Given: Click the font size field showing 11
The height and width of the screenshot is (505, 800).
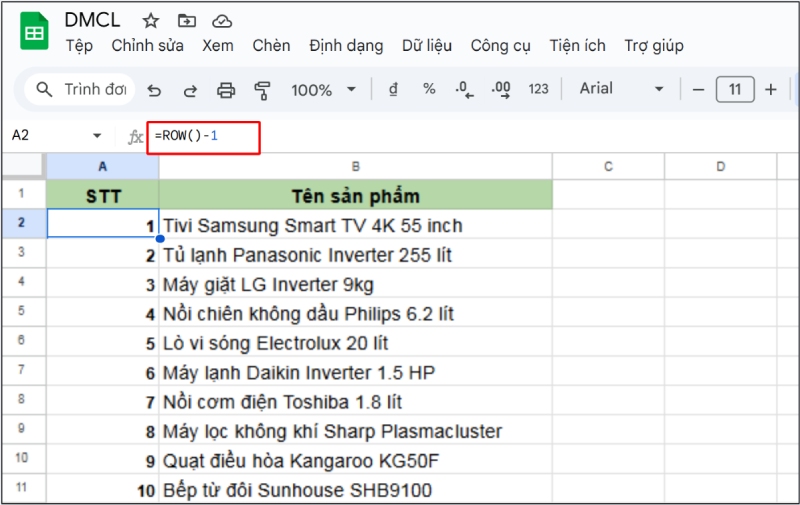Looking at the screenshot, I should point(735,90).
